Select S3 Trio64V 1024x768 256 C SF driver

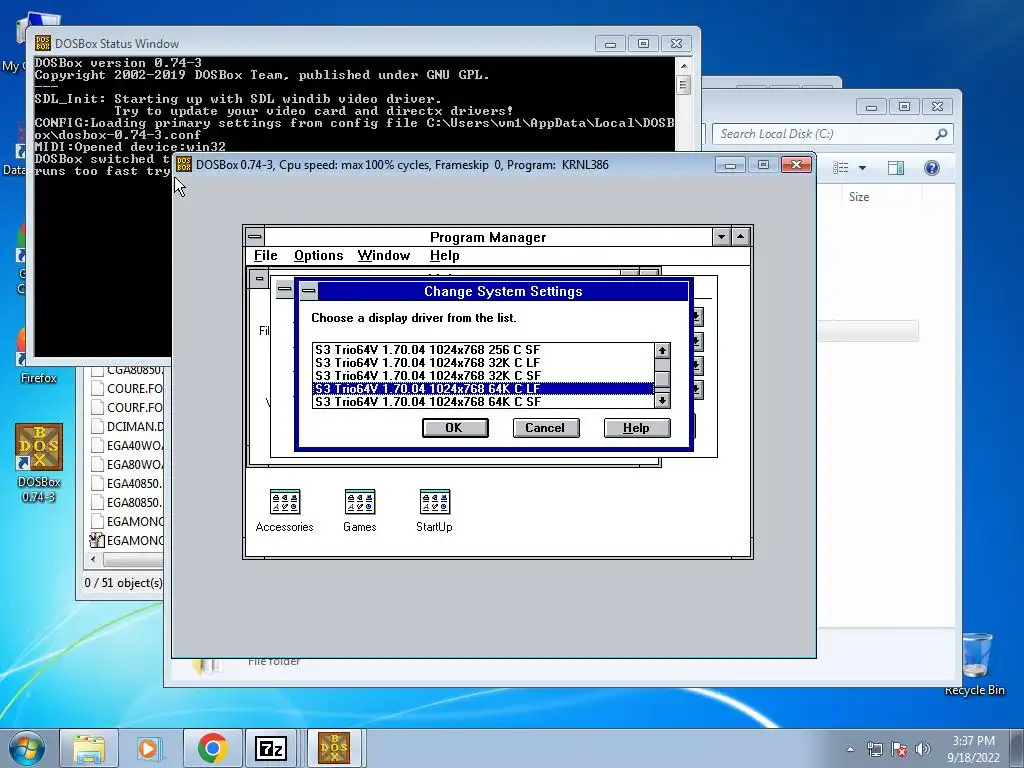(483, 349)
